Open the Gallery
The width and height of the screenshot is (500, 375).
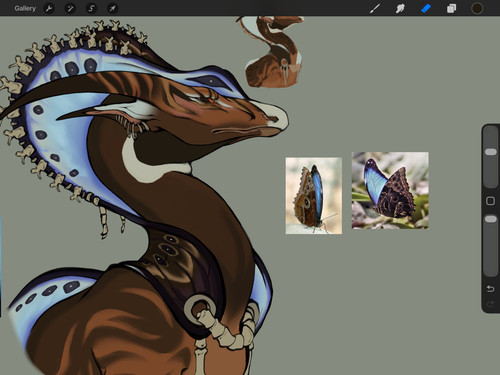(x=25, y=8)
